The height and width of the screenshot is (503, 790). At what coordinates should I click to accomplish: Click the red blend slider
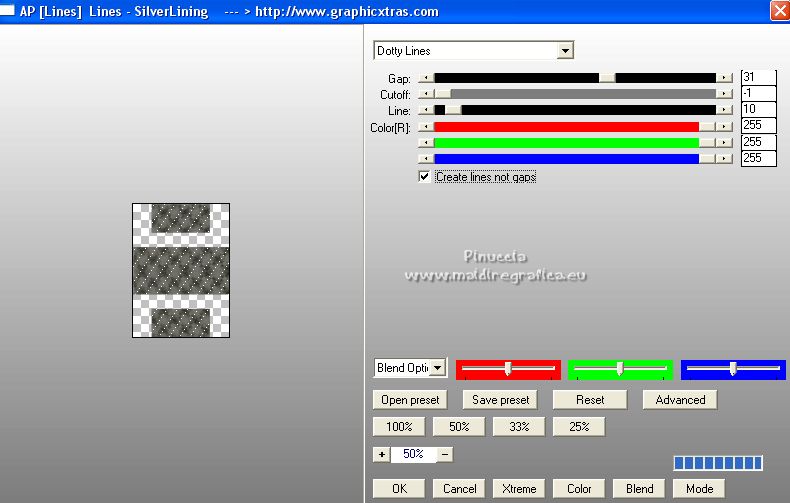[508, 369]
